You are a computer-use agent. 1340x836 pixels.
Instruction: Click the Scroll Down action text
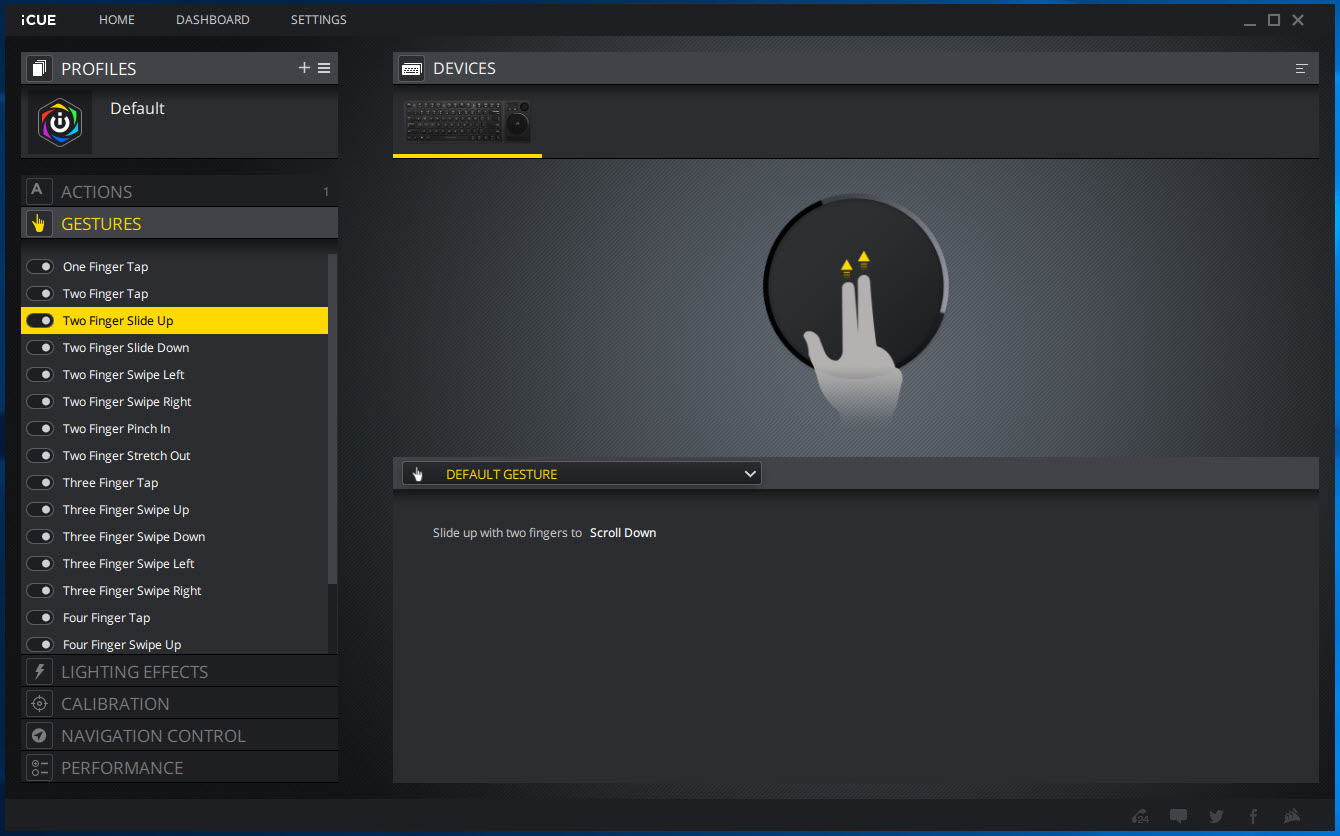click(x=623, y=533)
